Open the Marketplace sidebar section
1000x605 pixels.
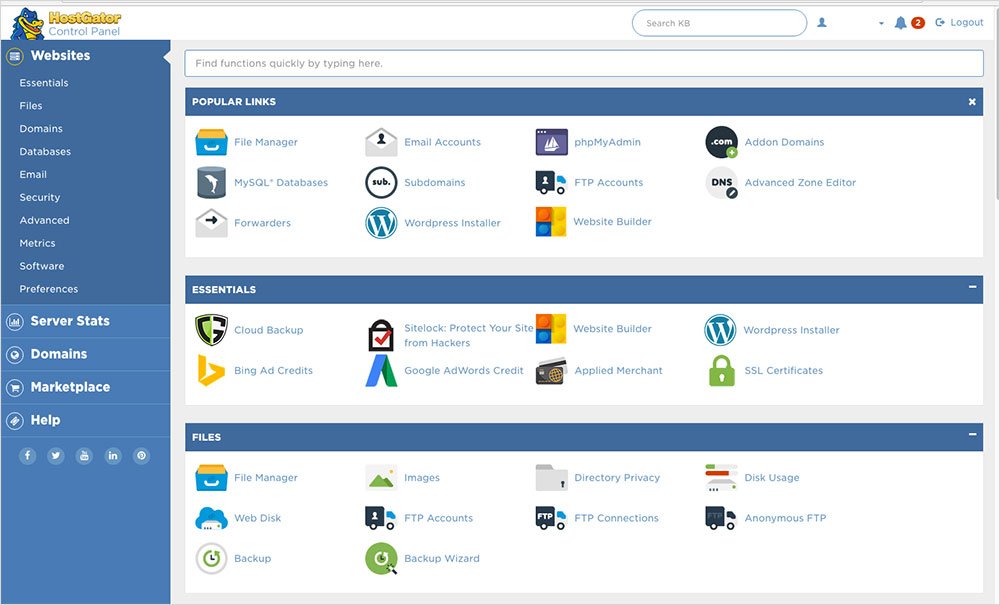coord(70,387)
